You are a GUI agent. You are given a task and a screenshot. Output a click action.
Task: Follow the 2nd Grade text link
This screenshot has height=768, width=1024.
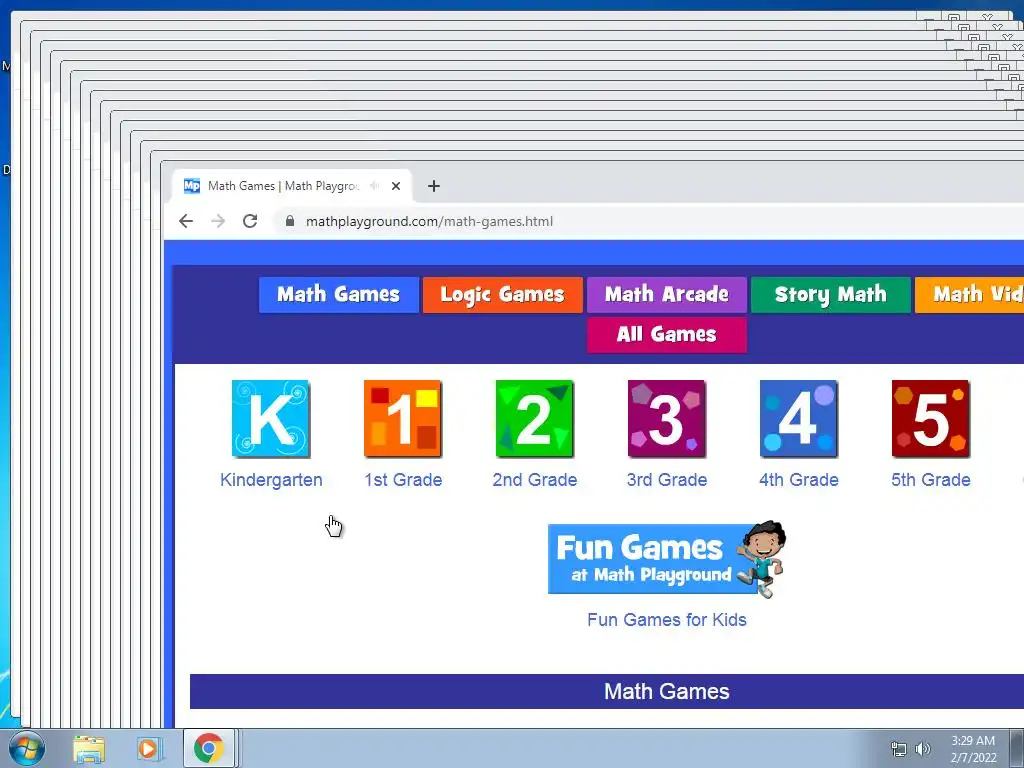[x=535, y=480]
